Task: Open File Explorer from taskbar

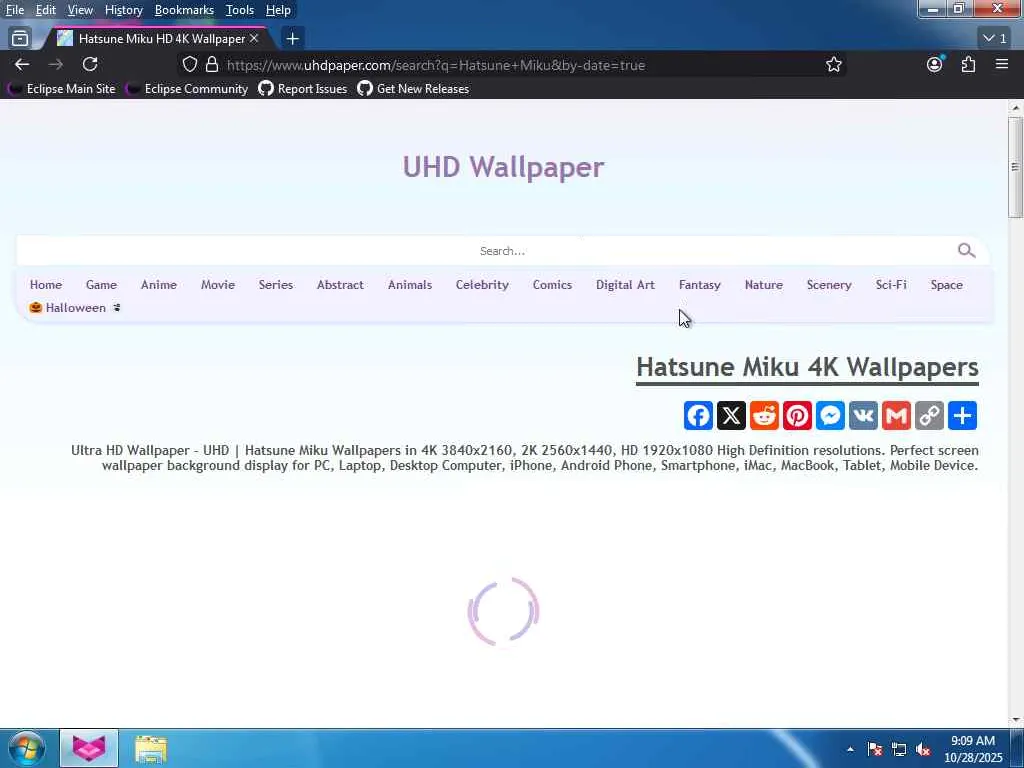Action: pos(151,749)
